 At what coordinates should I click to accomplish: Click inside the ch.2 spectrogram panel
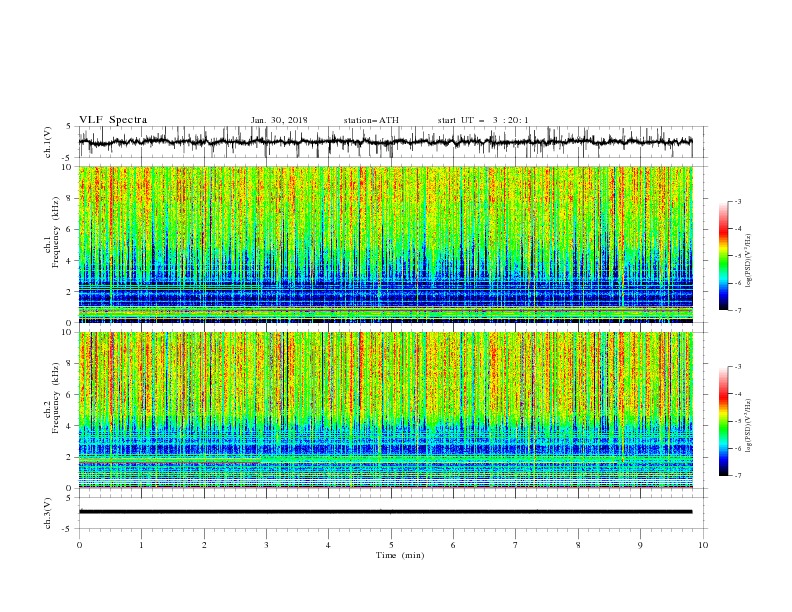tap(385, 410)
